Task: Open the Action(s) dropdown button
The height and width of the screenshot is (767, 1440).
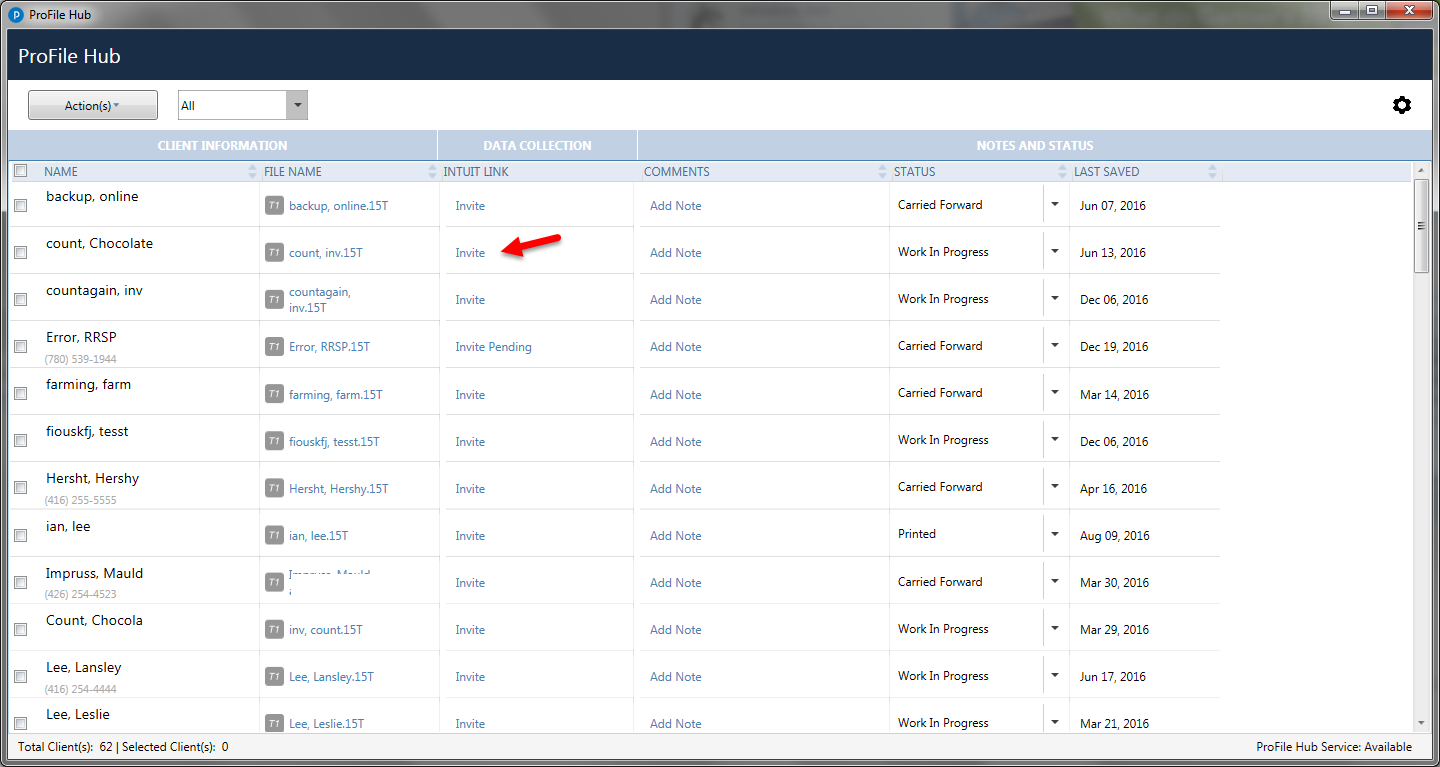Action: click(x=93, y=105)
